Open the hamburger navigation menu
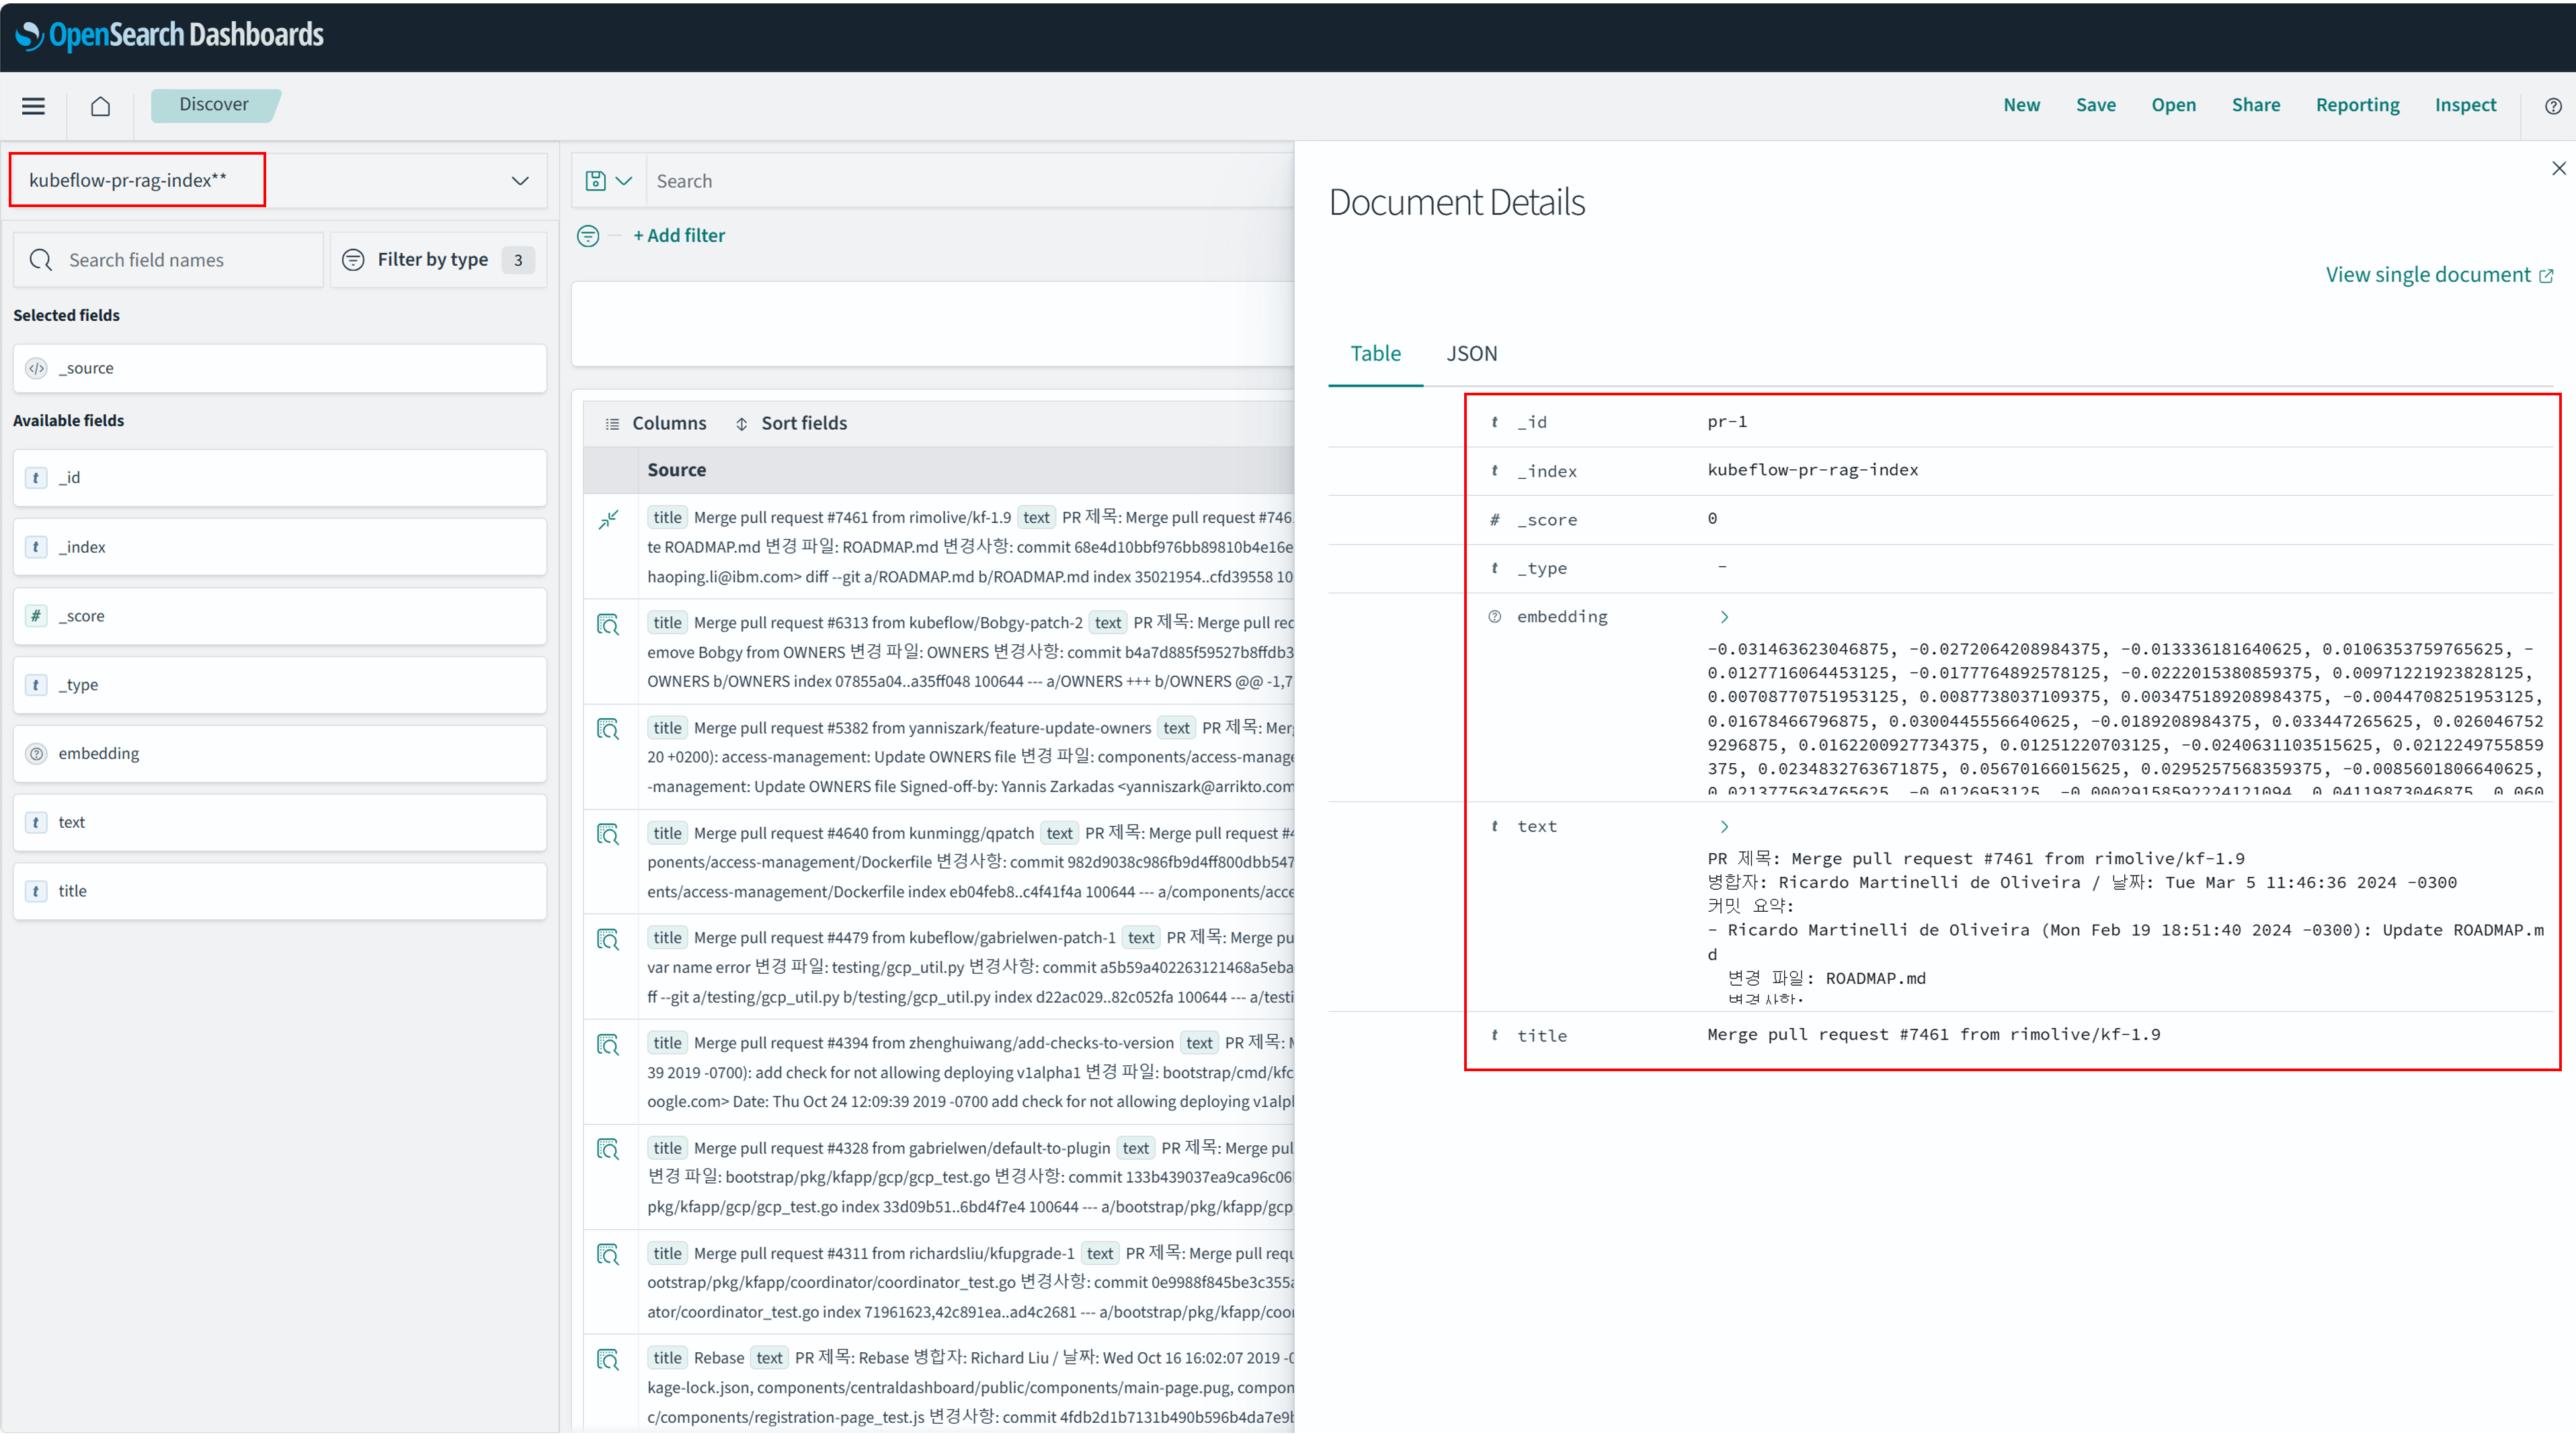This screenshot has height=1435, width=2576. tap(33, 106)
